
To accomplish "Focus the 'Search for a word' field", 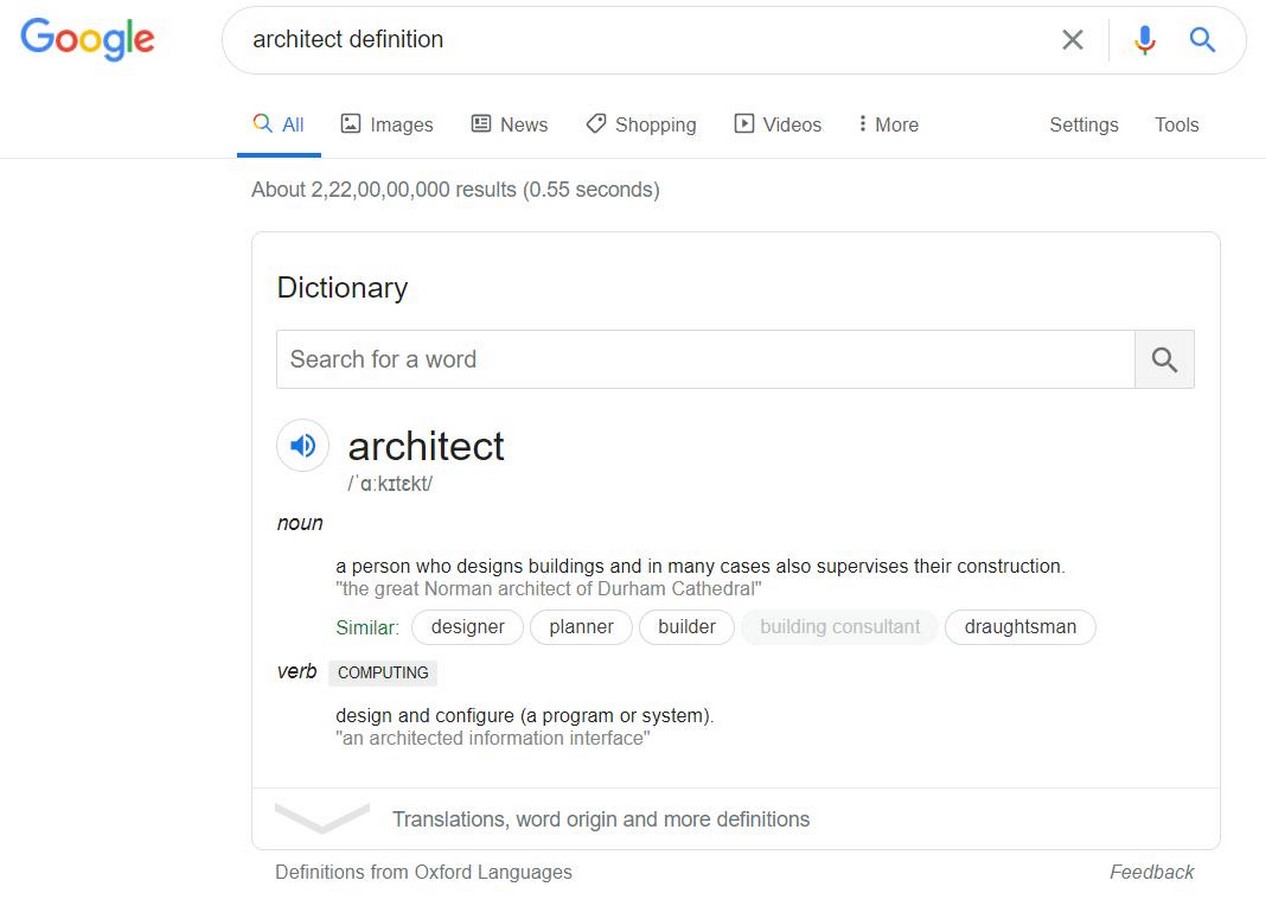I will pos(705,359).
